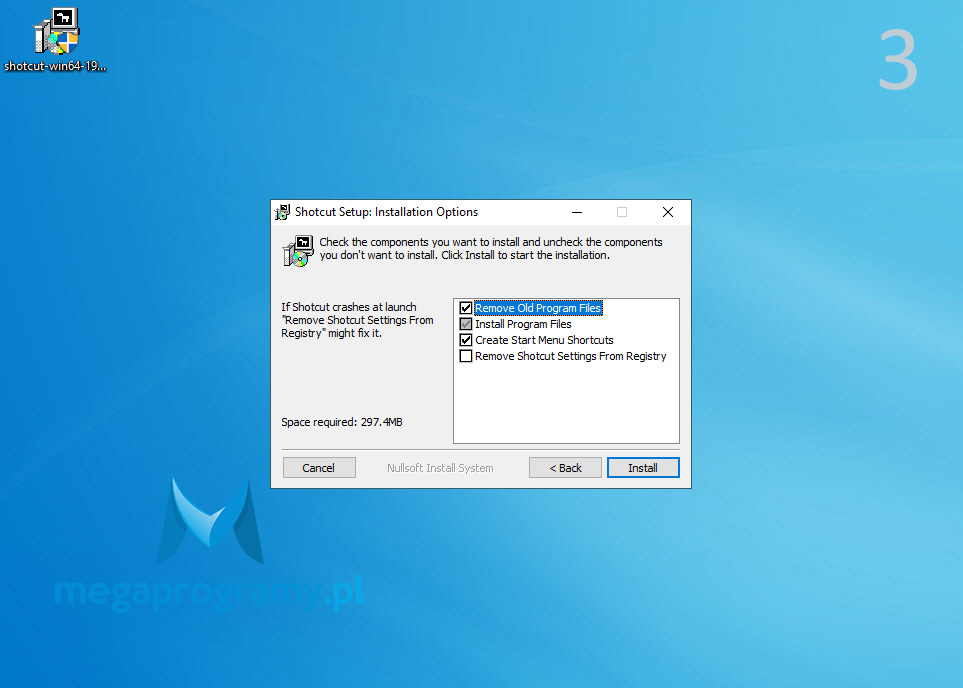Enable Remove Shotcut Settings From Registry

click(466, 356)
